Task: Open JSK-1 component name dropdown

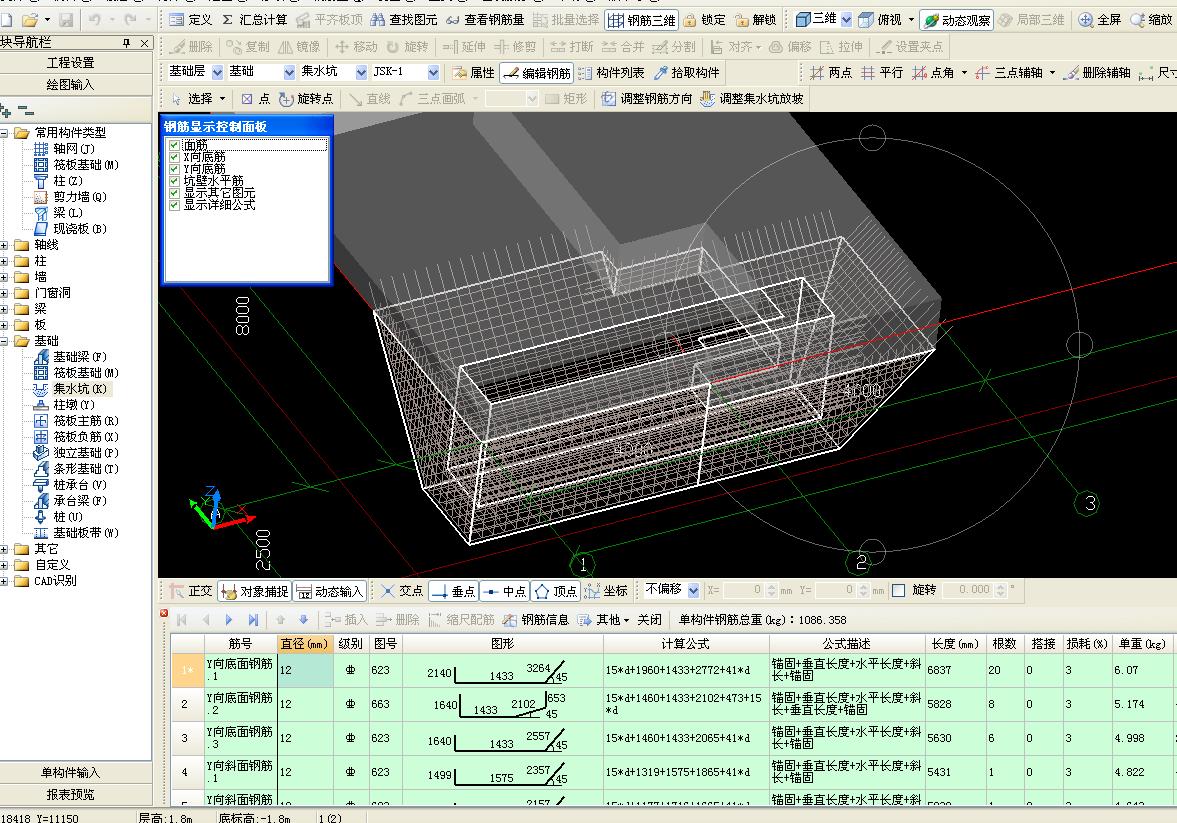Action: (x=433, y=72)
